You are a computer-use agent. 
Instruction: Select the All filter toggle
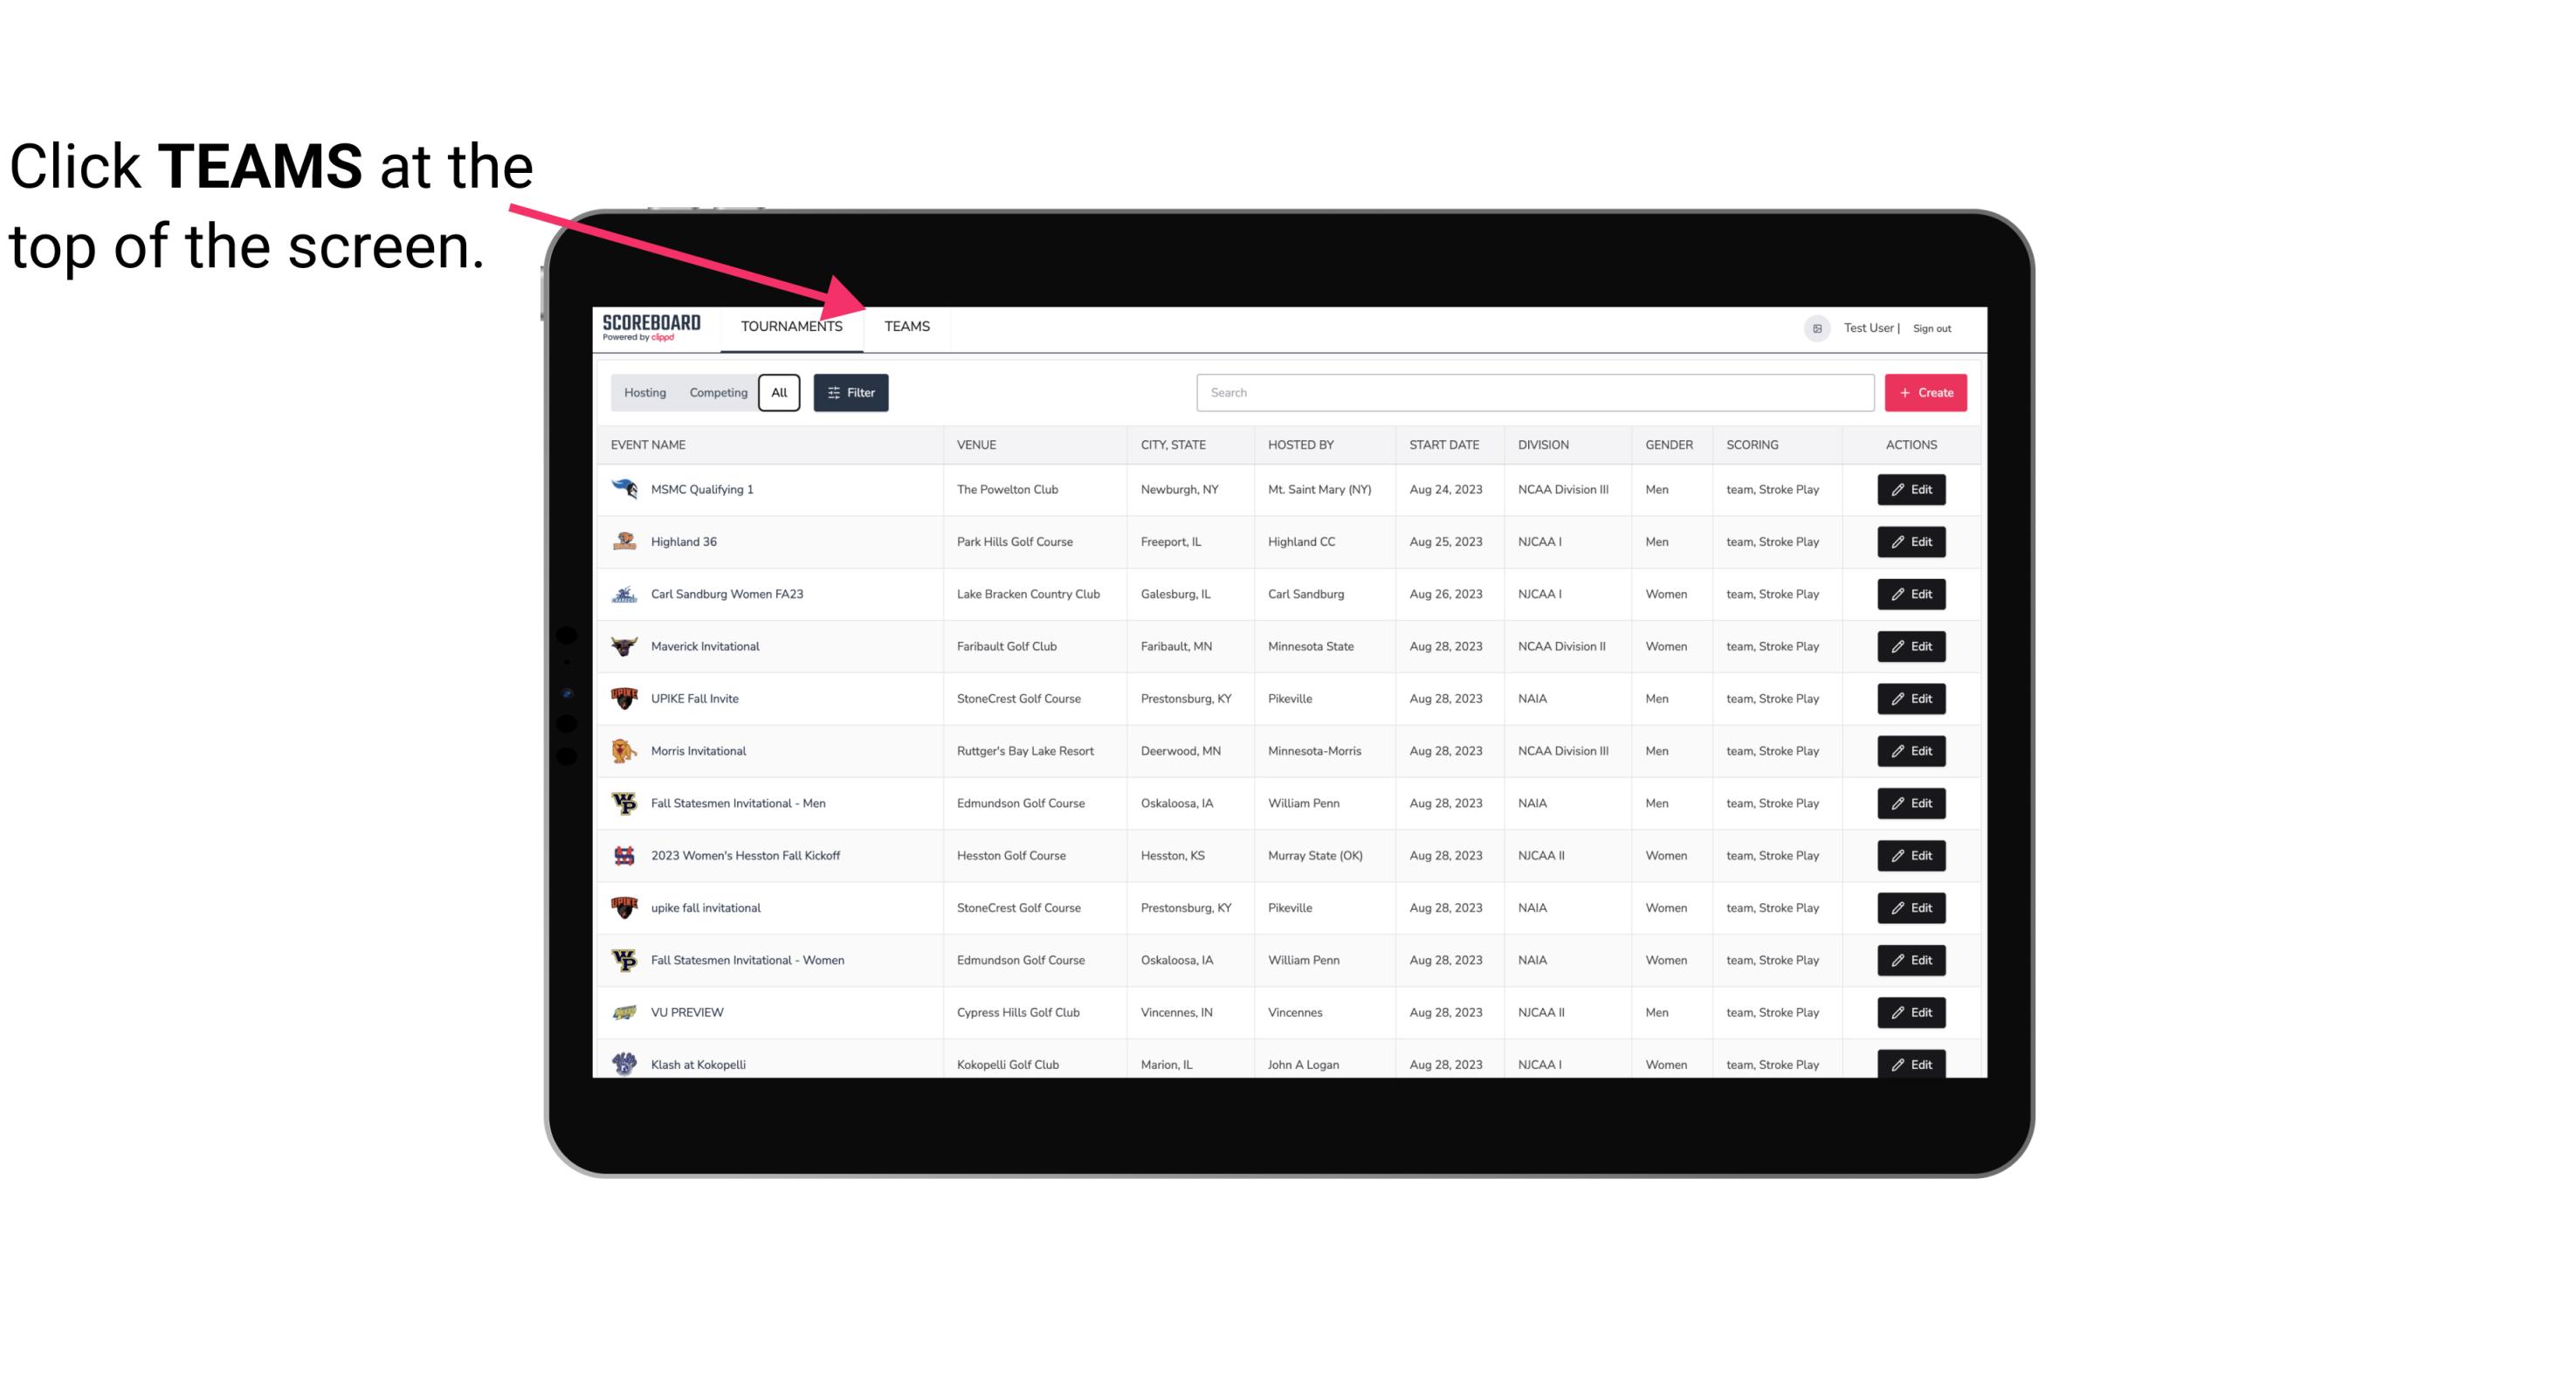(778, 391)
